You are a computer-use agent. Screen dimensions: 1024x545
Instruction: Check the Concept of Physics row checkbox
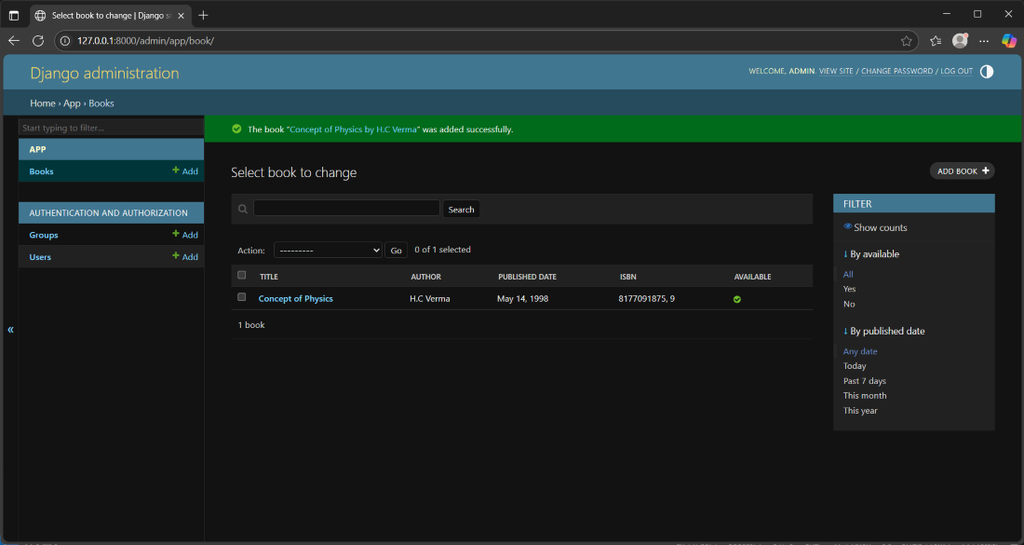click(242, 297)
